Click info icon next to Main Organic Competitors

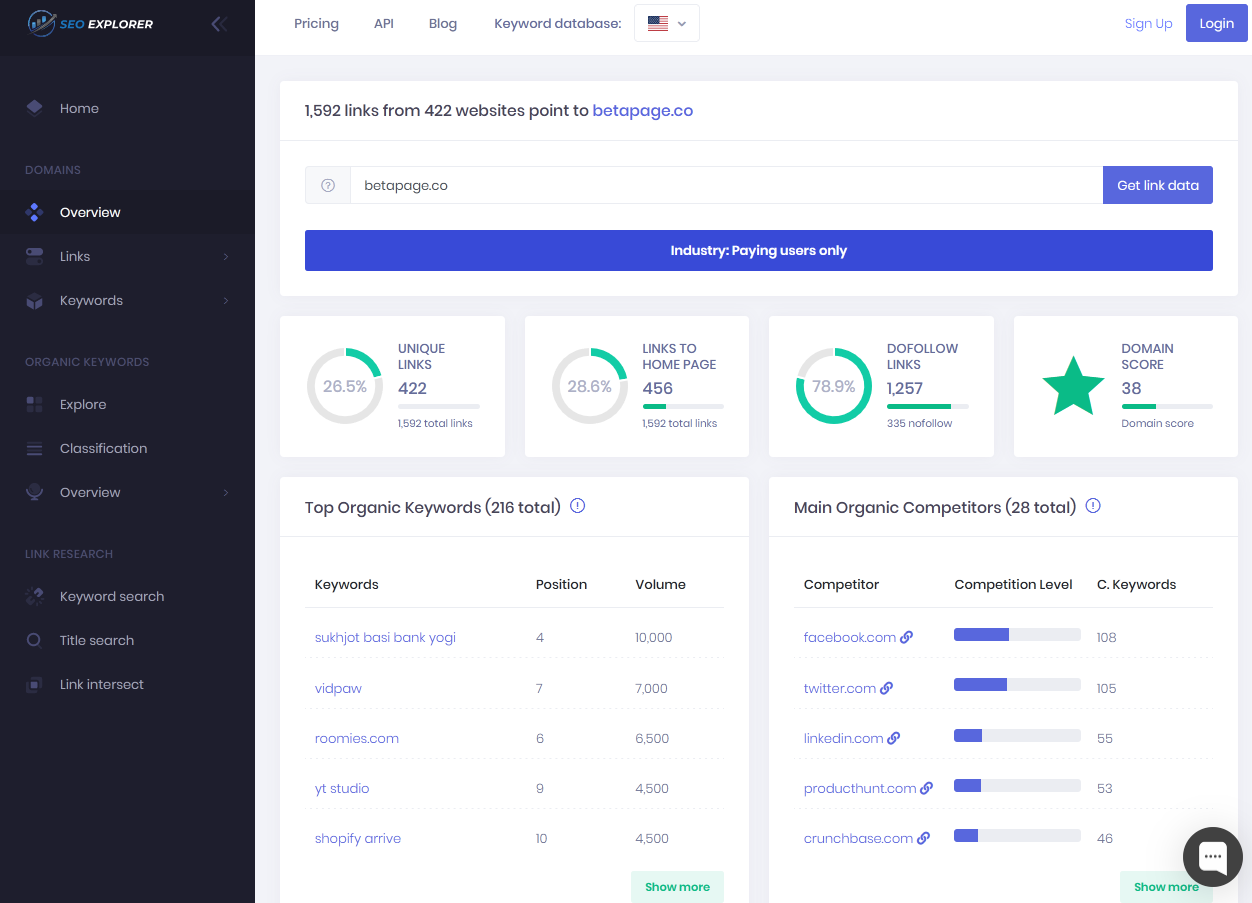pyautogui.click(x=1093, y=506)
